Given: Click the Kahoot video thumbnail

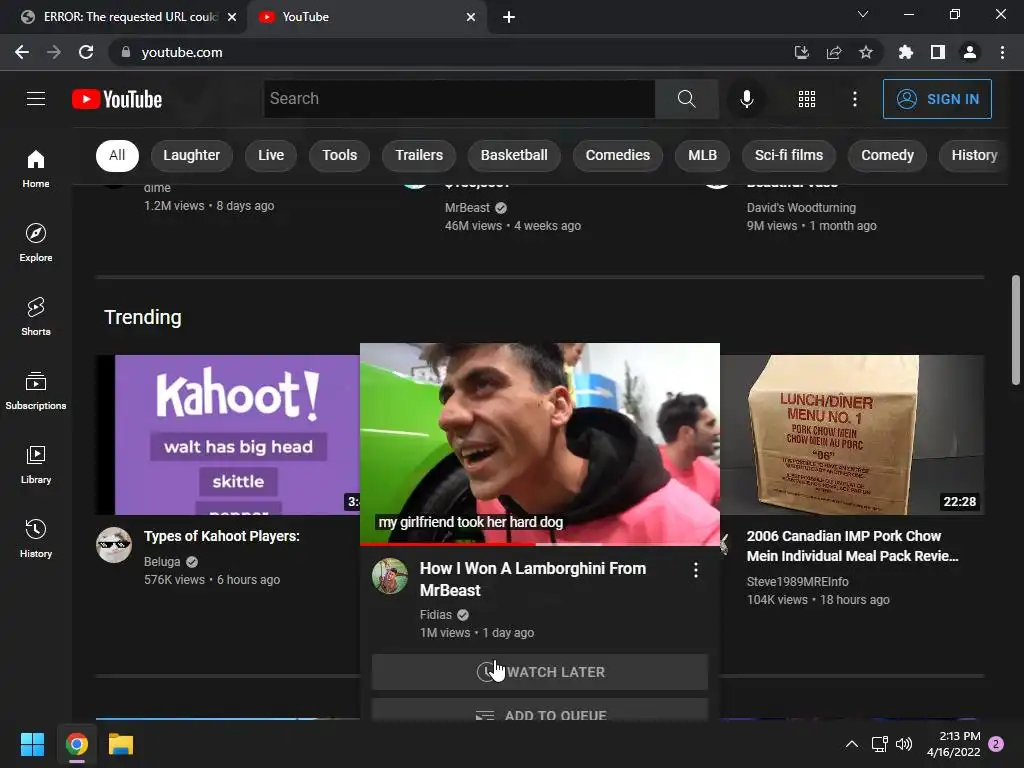Looking at the screenshot, I should click(x=227, y=435).
